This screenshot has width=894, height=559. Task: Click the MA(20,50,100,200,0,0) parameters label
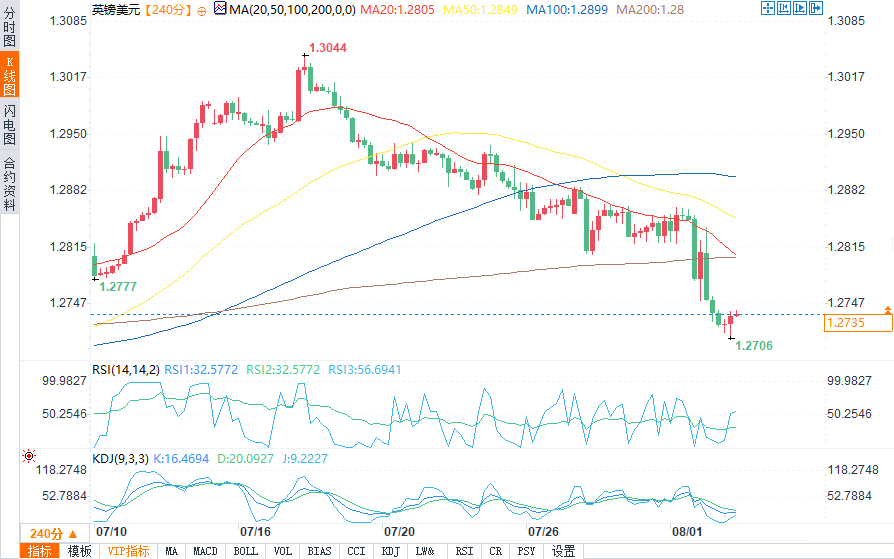pyautogui.click(x=292, y=10)
